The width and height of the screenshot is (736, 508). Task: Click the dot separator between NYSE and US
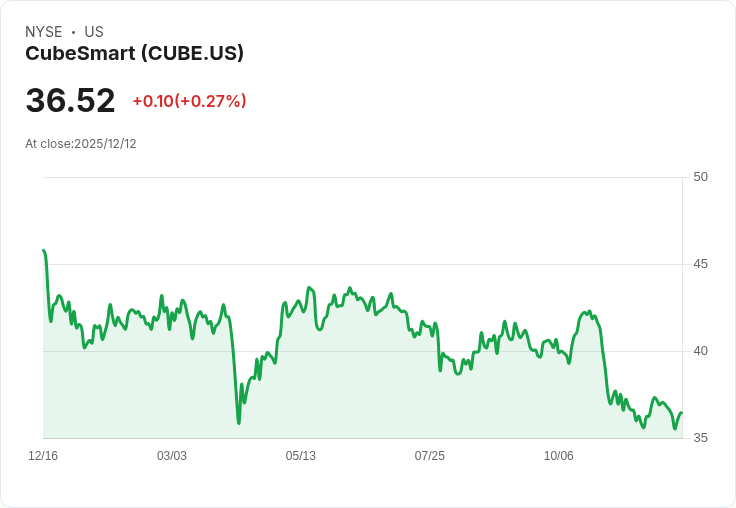point(73,32)
